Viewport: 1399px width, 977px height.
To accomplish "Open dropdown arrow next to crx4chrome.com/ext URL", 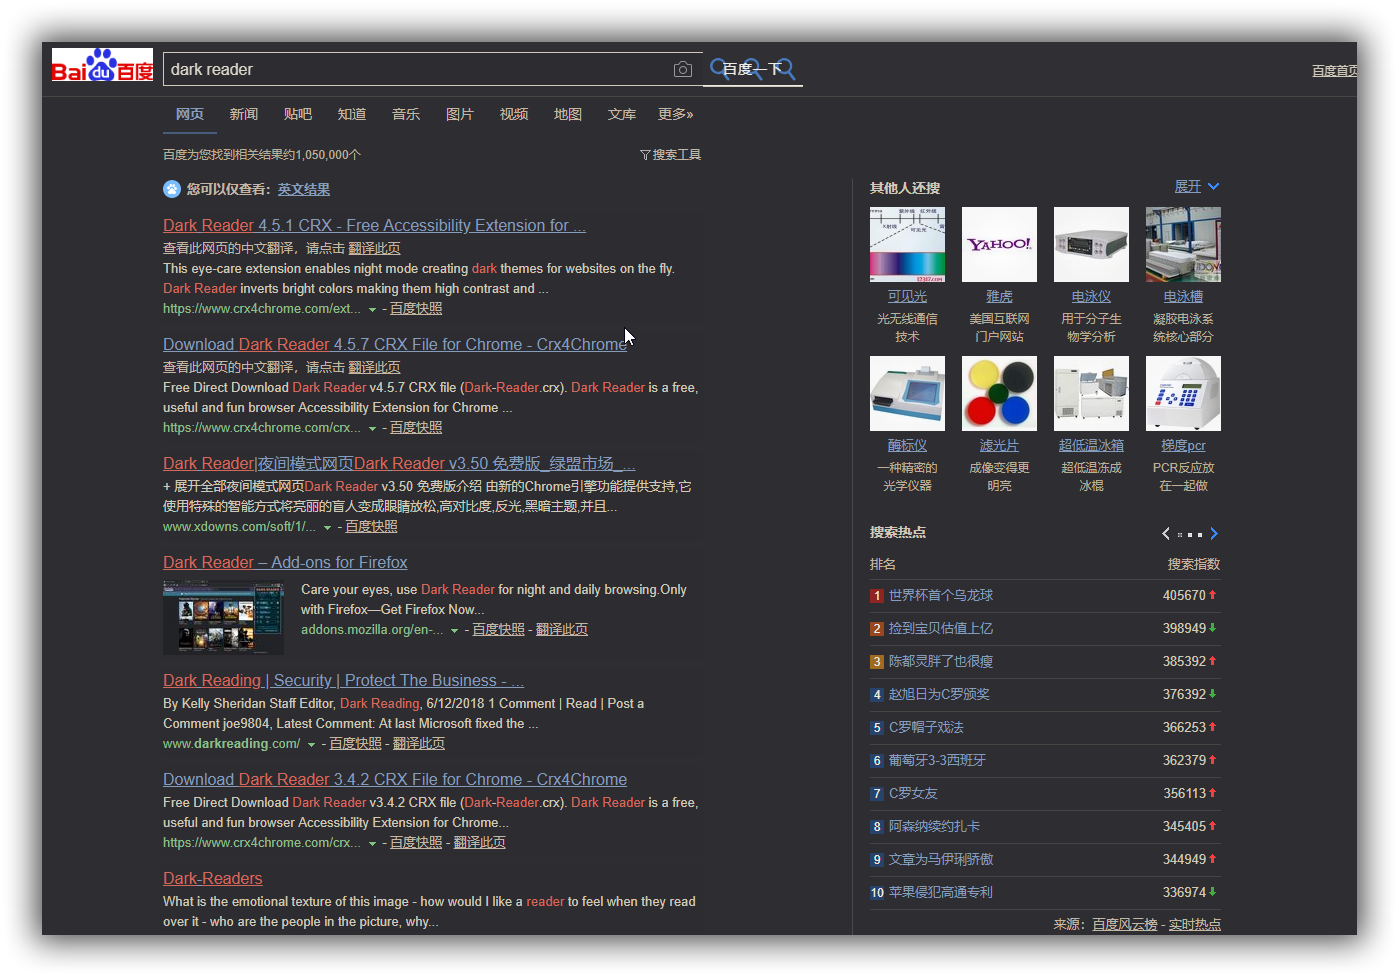I will click(x=373, y=310).
